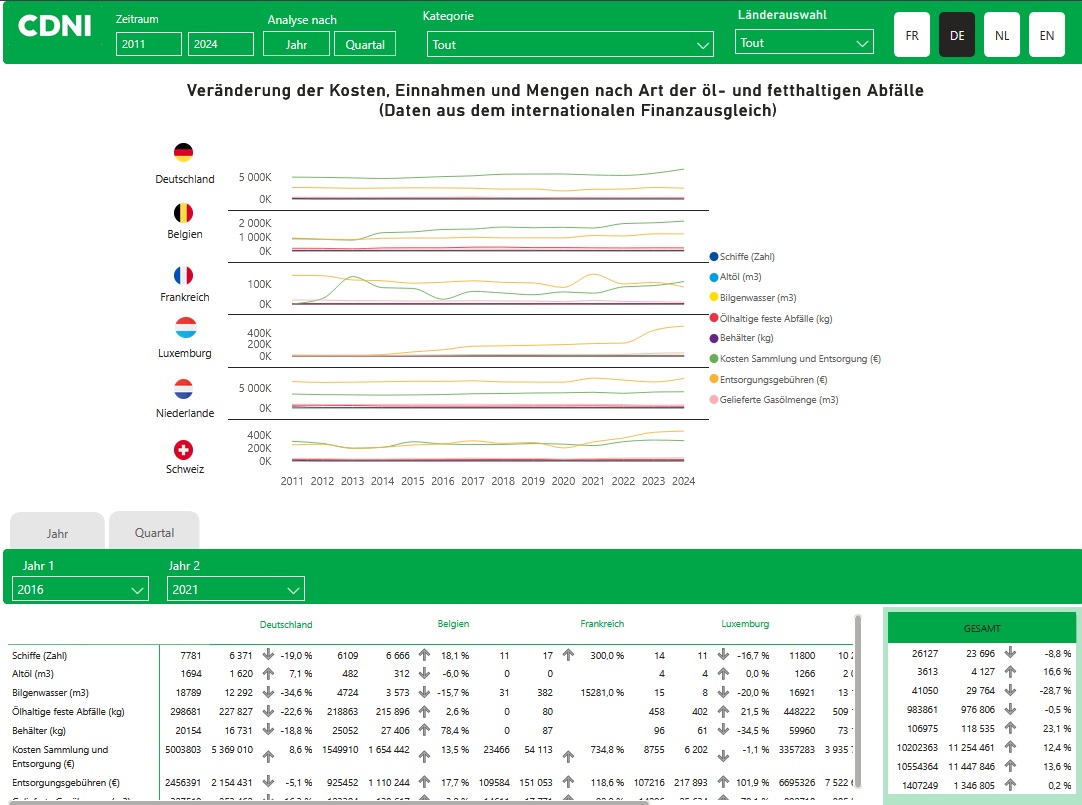Toggle the DE language button

[957, 35]
